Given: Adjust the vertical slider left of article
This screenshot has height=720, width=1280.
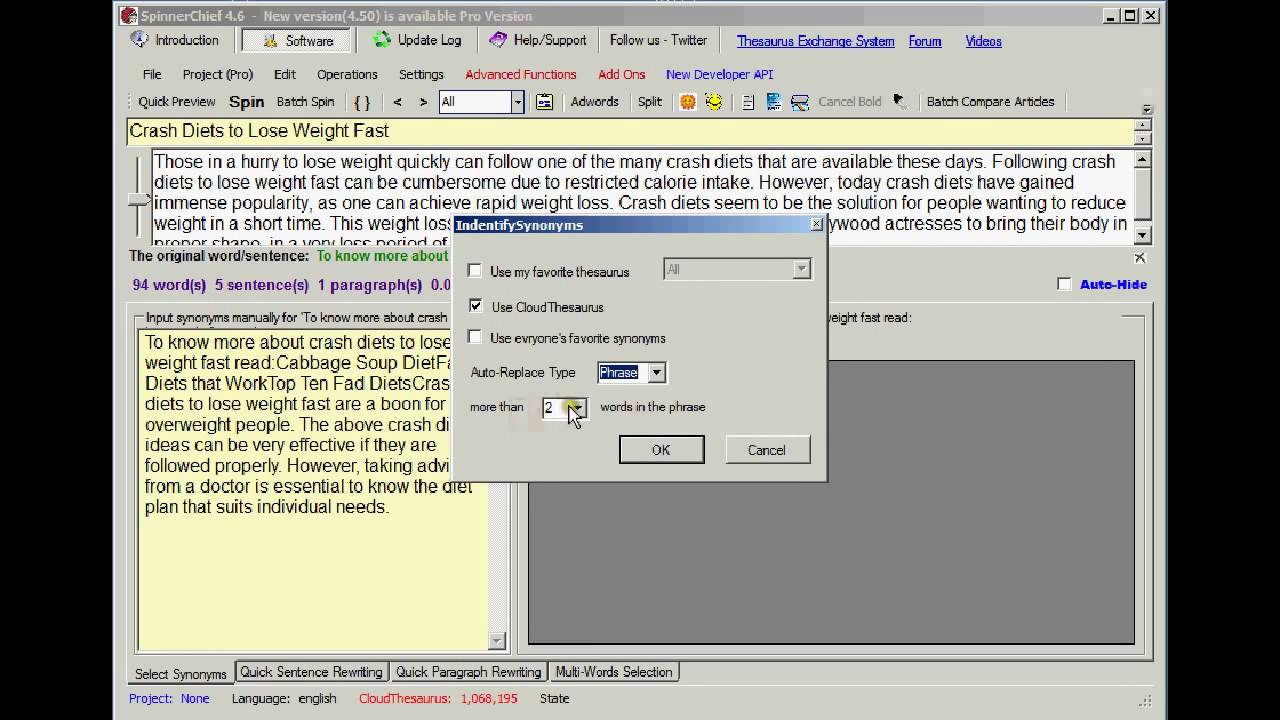Looking at the screenshot, I should 138,199.
